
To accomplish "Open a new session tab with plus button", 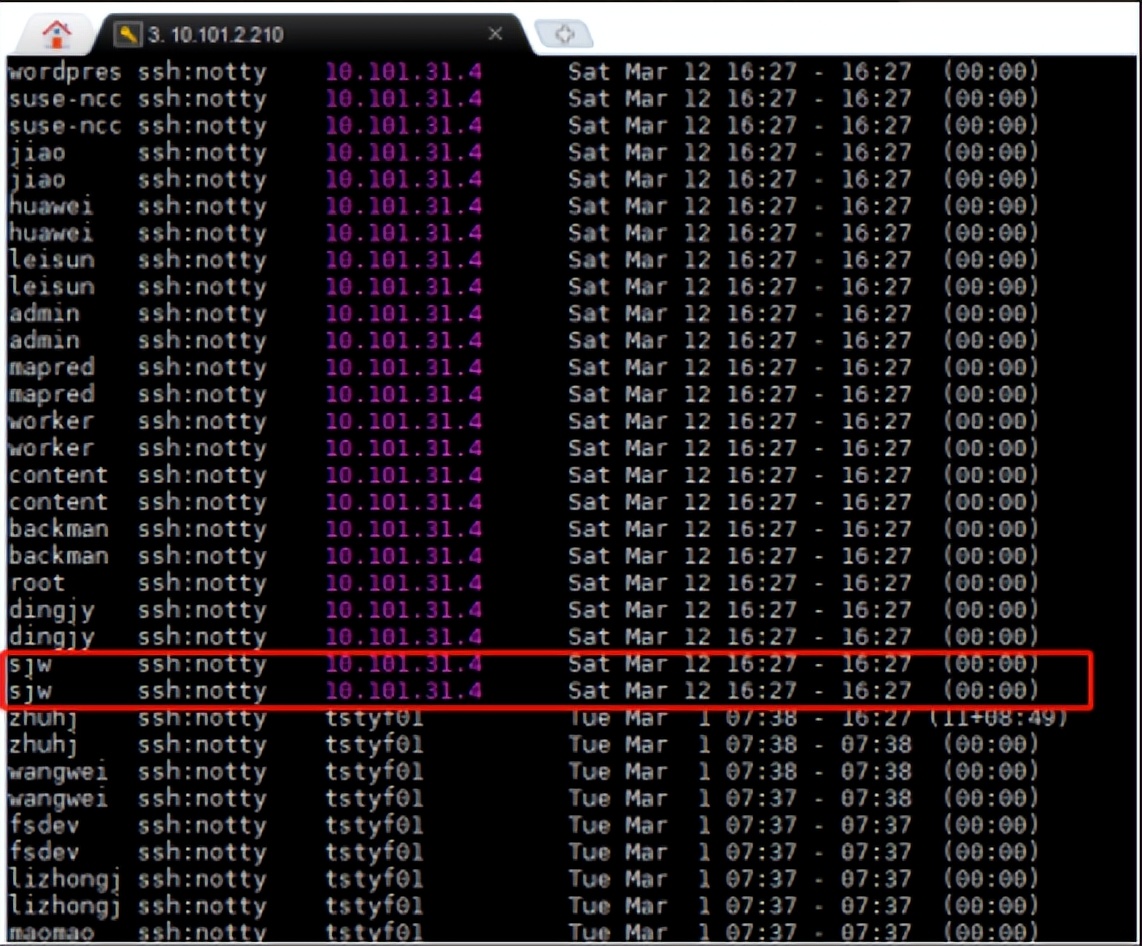I will coord(564,33).
